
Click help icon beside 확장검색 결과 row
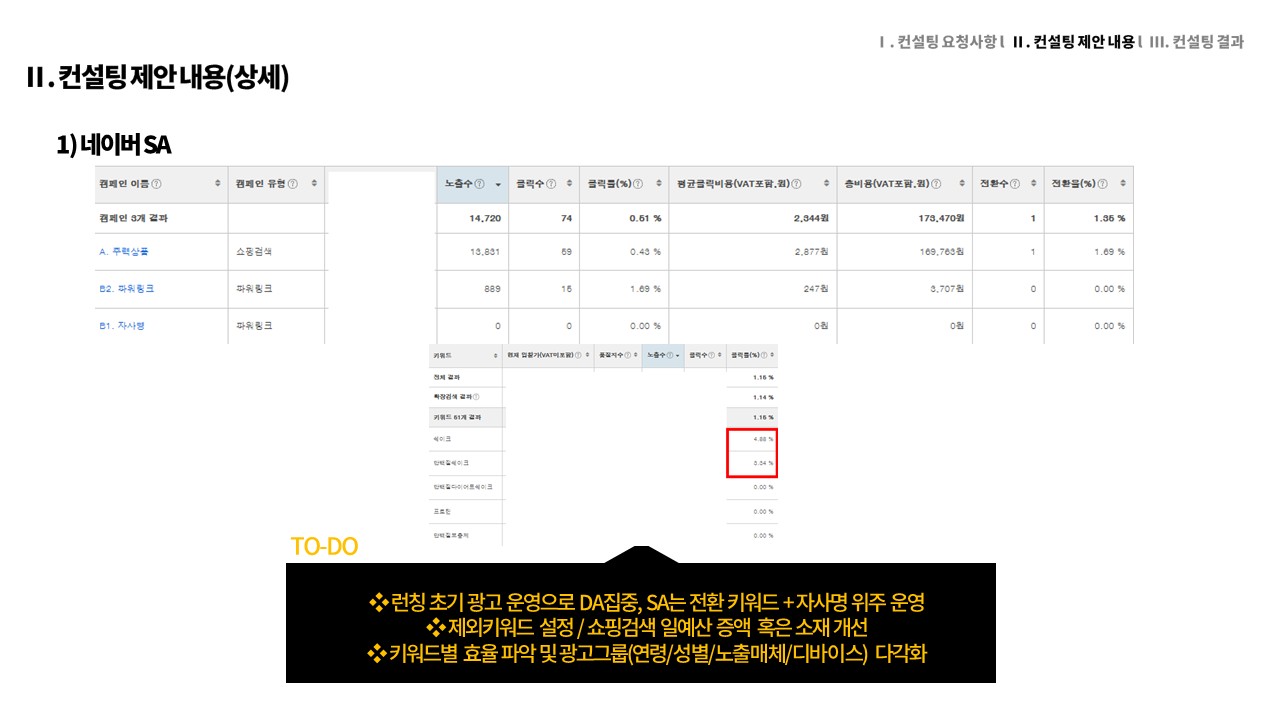click(476, 397)
